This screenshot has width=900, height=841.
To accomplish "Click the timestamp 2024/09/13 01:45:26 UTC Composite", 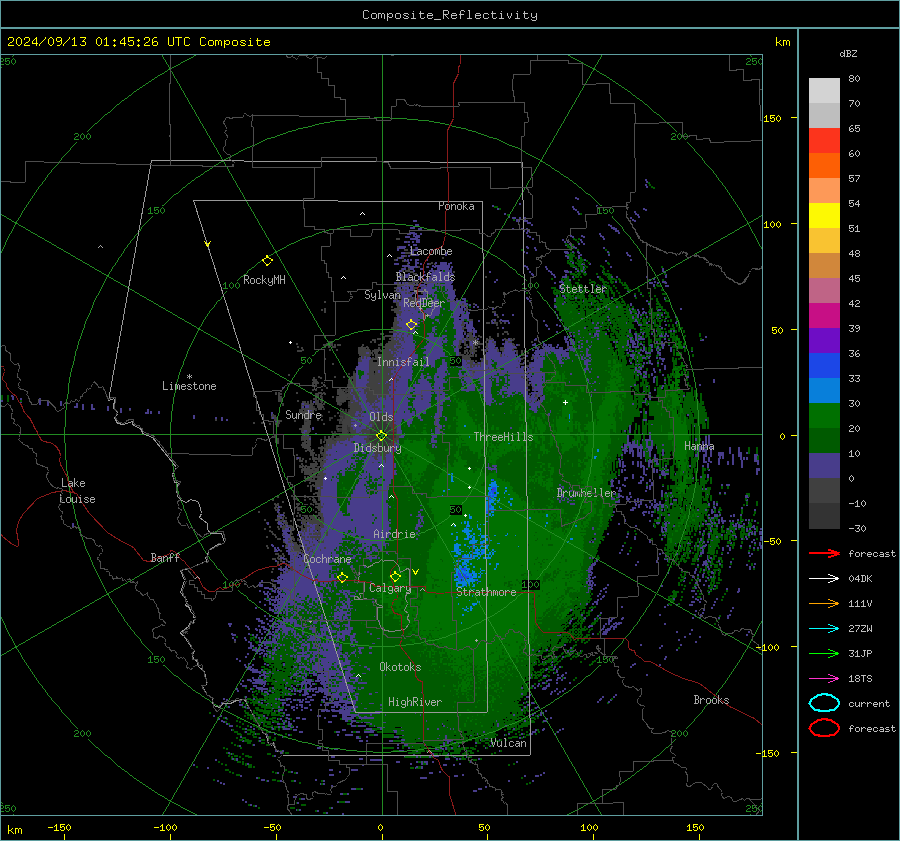I will (138, 41).
